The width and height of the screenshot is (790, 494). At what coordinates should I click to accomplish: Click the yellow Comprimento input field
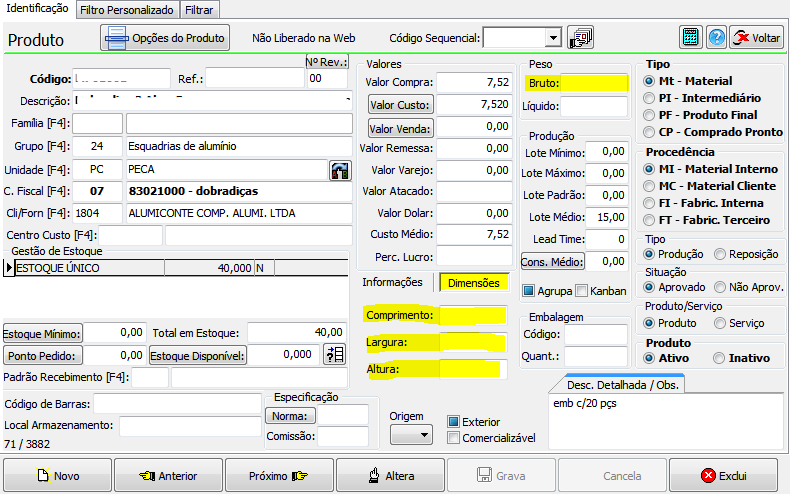tap(472, 316)
